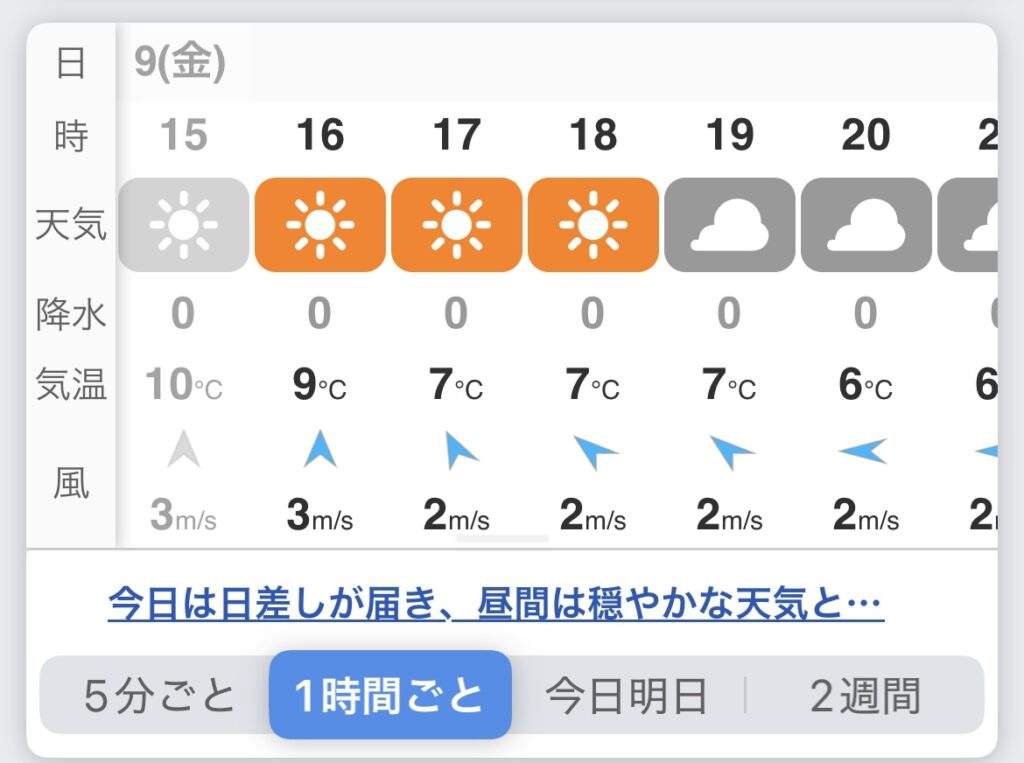Click the sunny weather icon at 16 o'clock
The width and height of the screenshot is (1024, 763).
tap(319, 225)
